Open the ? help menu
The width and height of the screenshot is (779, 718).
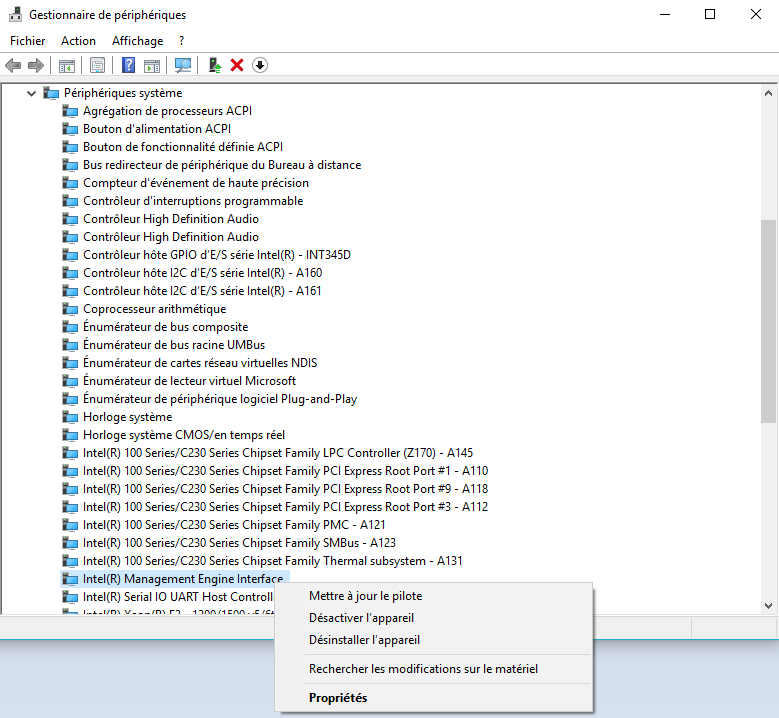point(181,41)
